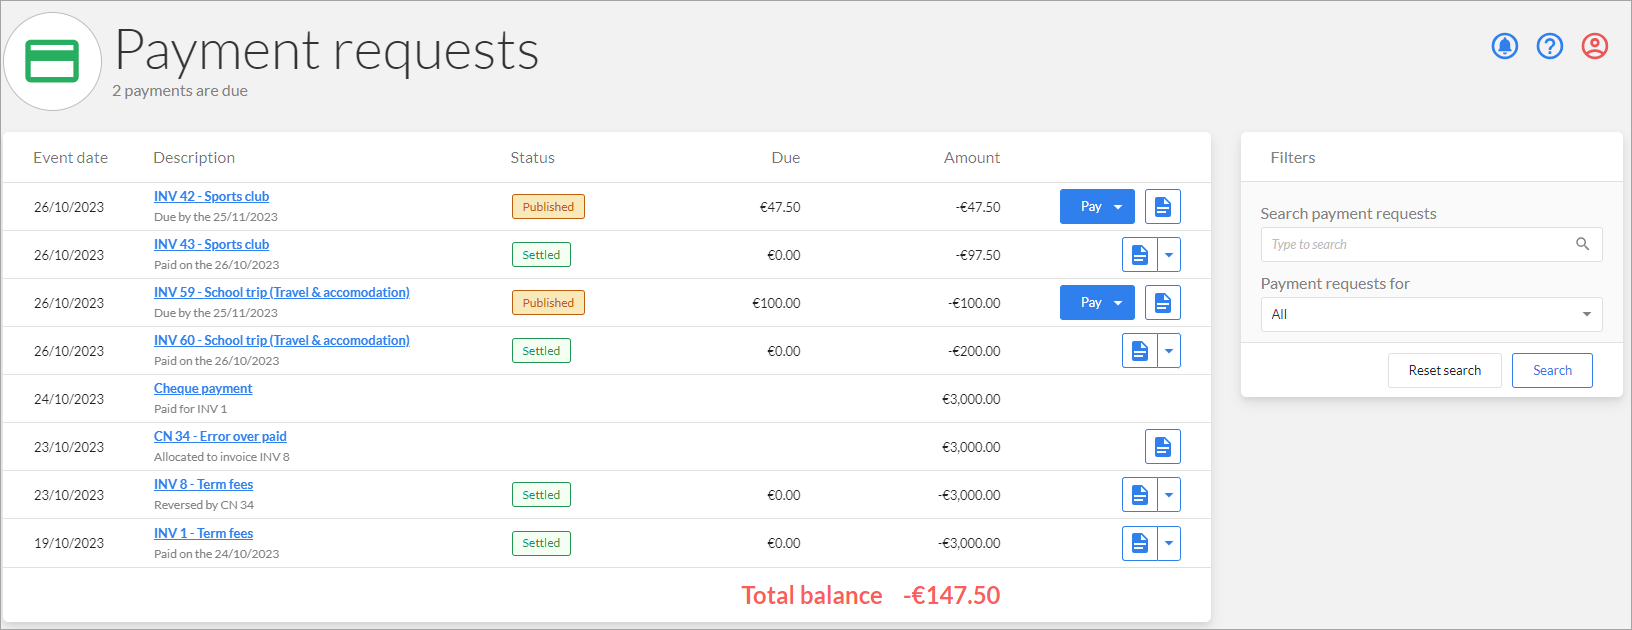Screen dimensions: 1632x630
Task: Expand document options for INV 43
Action: tap(1169, 255)
